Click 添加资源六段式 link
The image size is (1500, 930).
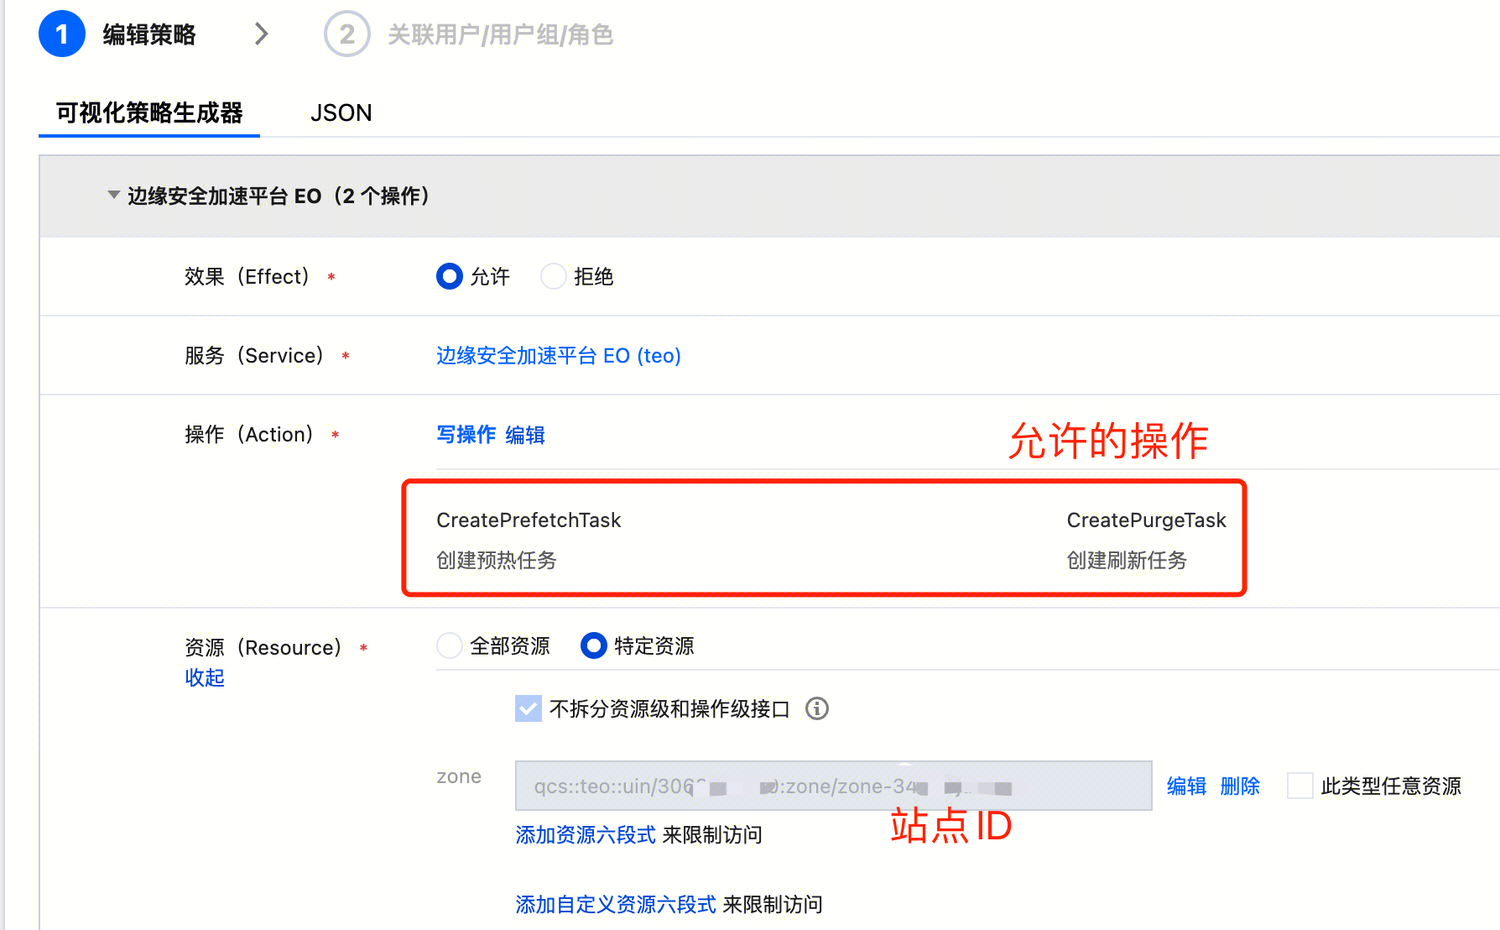point(585,835)
